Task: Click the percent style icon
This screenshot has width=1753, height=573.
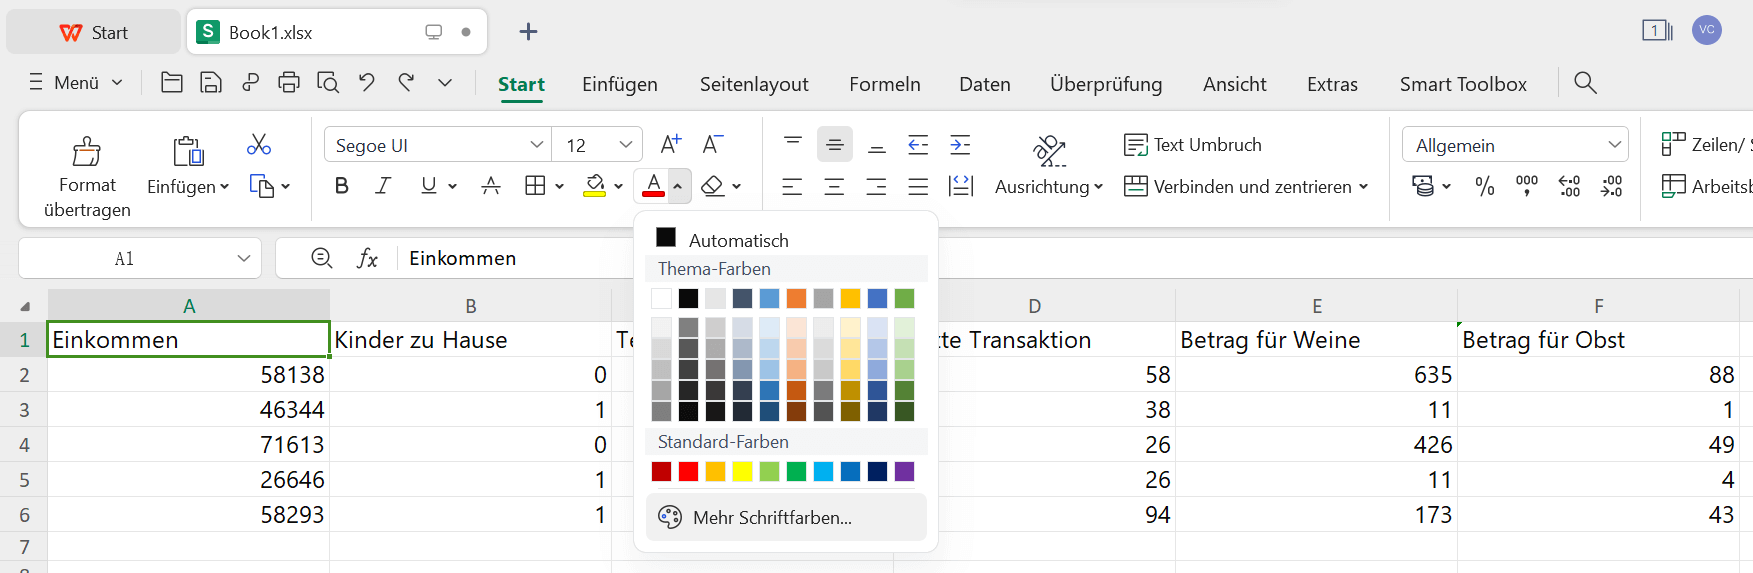Action: click(1485, 186)
